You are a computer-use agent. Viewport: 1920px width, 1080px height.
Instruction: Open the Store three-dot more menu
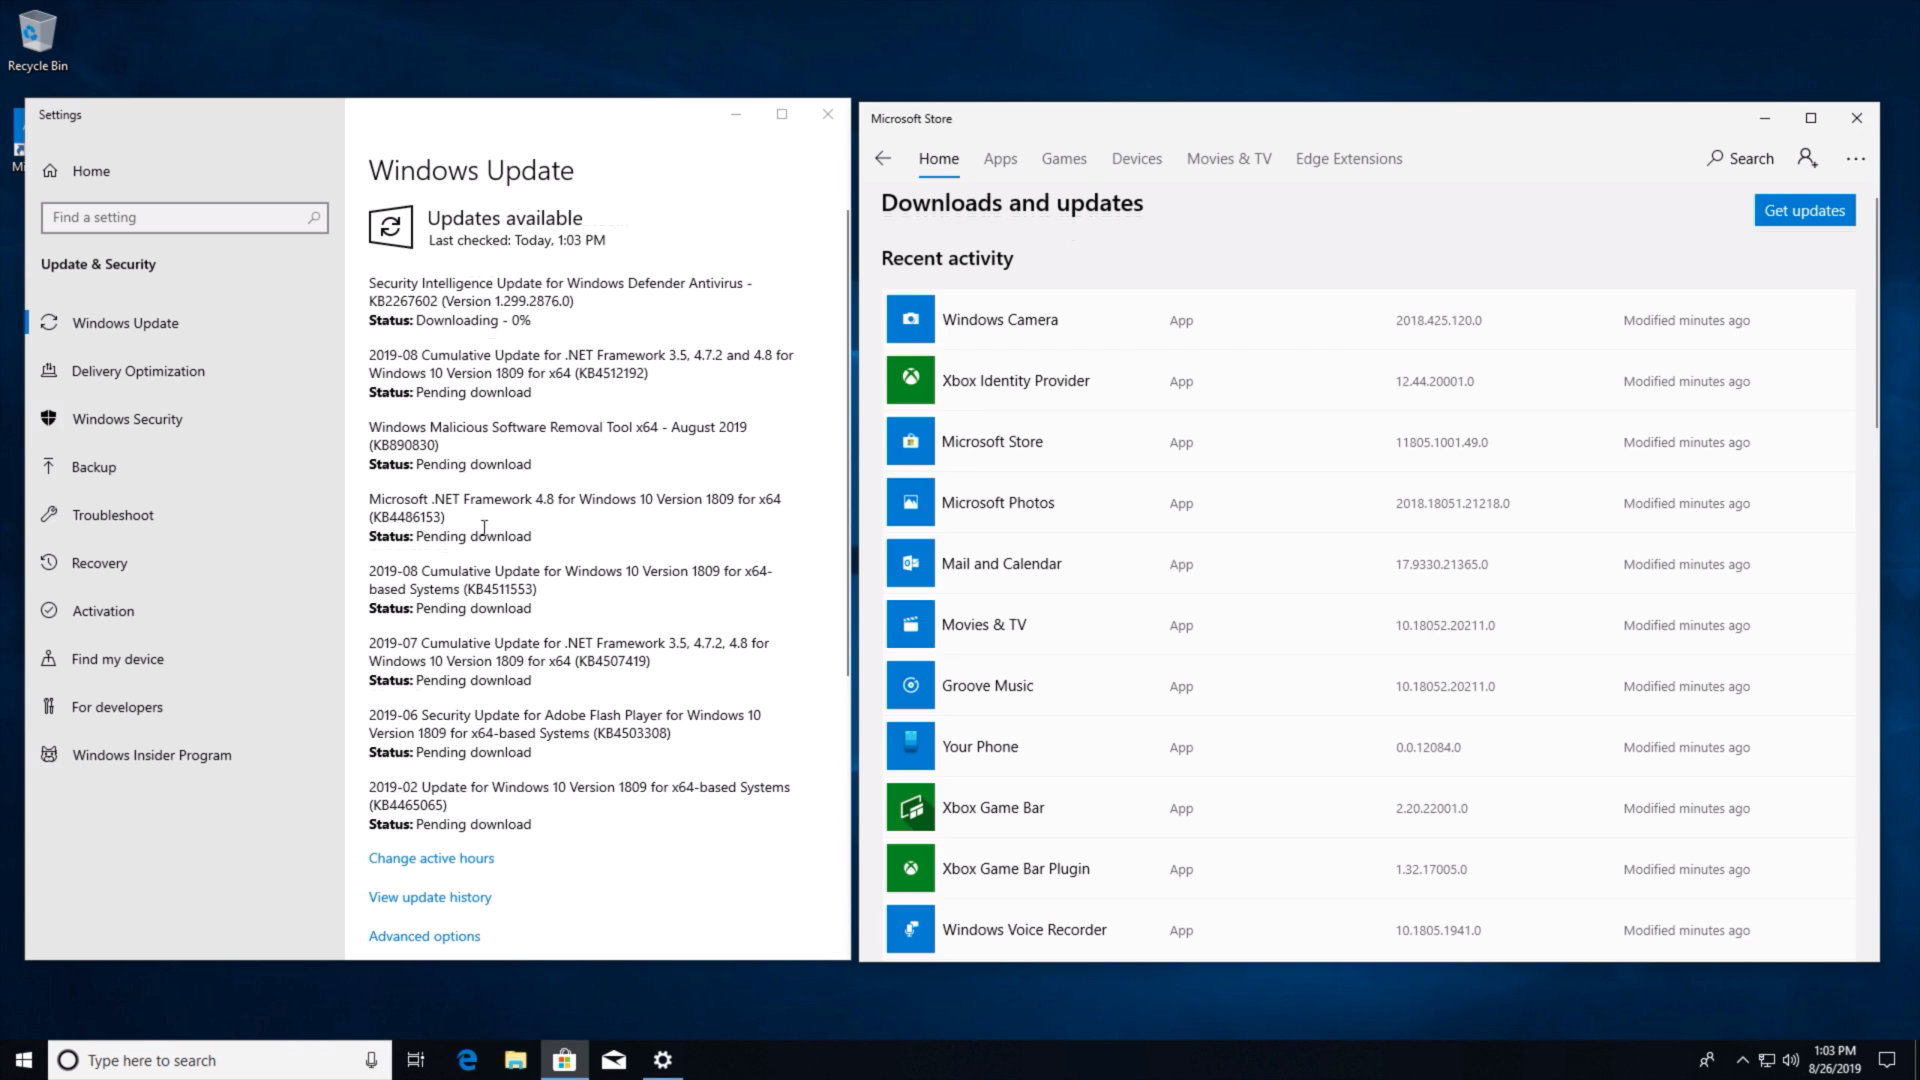click(1856, 159)
